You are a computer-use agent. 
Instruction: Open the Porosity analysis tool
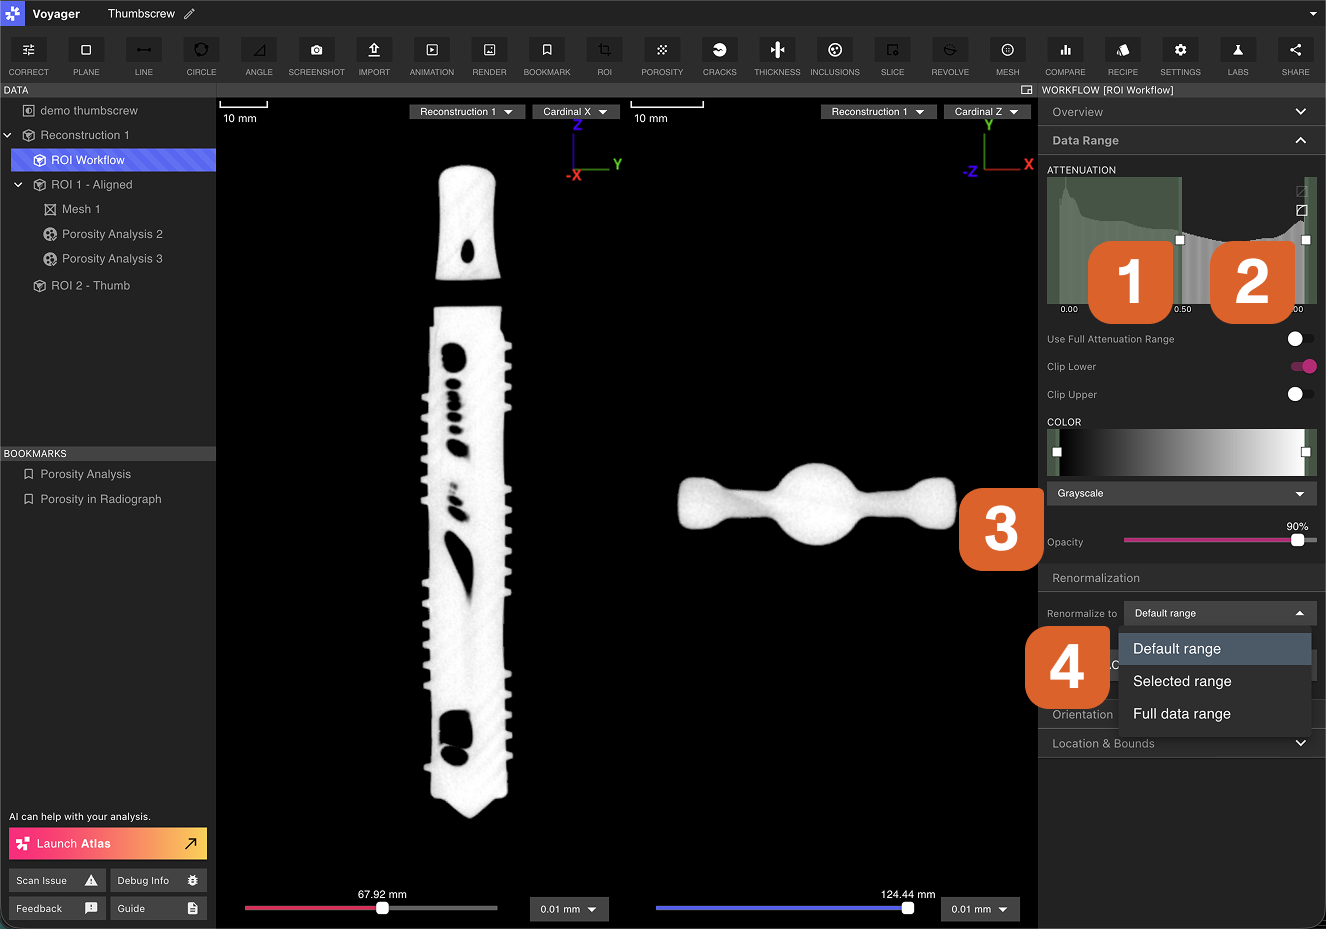tap(662, 57)
